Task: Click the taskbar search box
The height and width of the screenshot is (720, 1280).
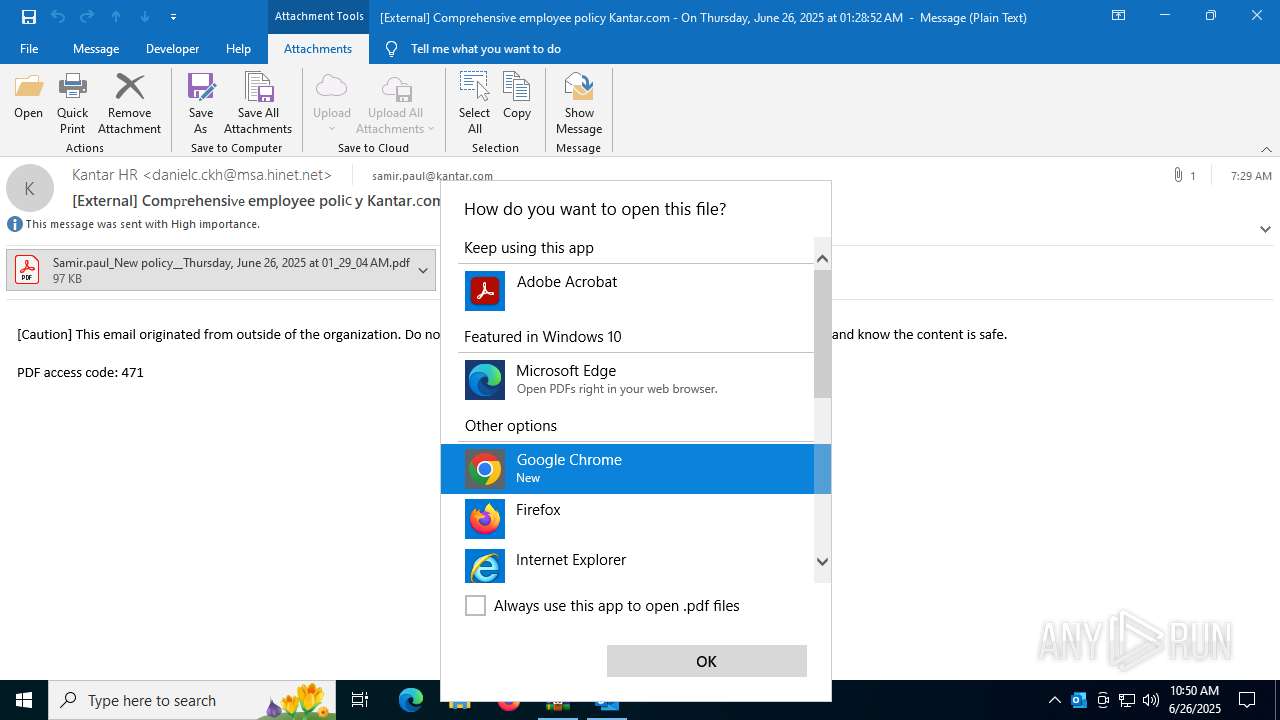Action: 193,700
